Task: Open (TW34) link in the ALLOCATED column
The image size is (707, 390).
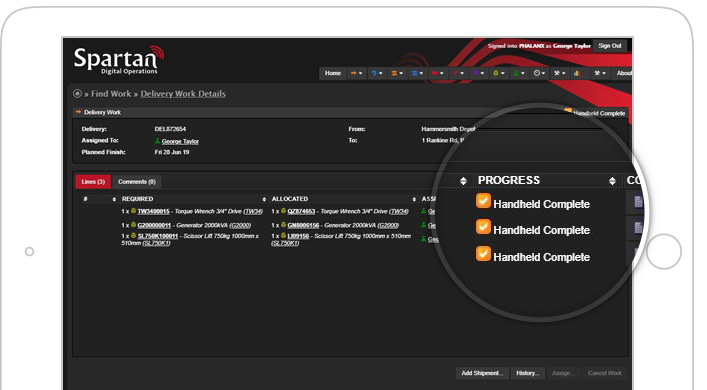Action: 399,211
